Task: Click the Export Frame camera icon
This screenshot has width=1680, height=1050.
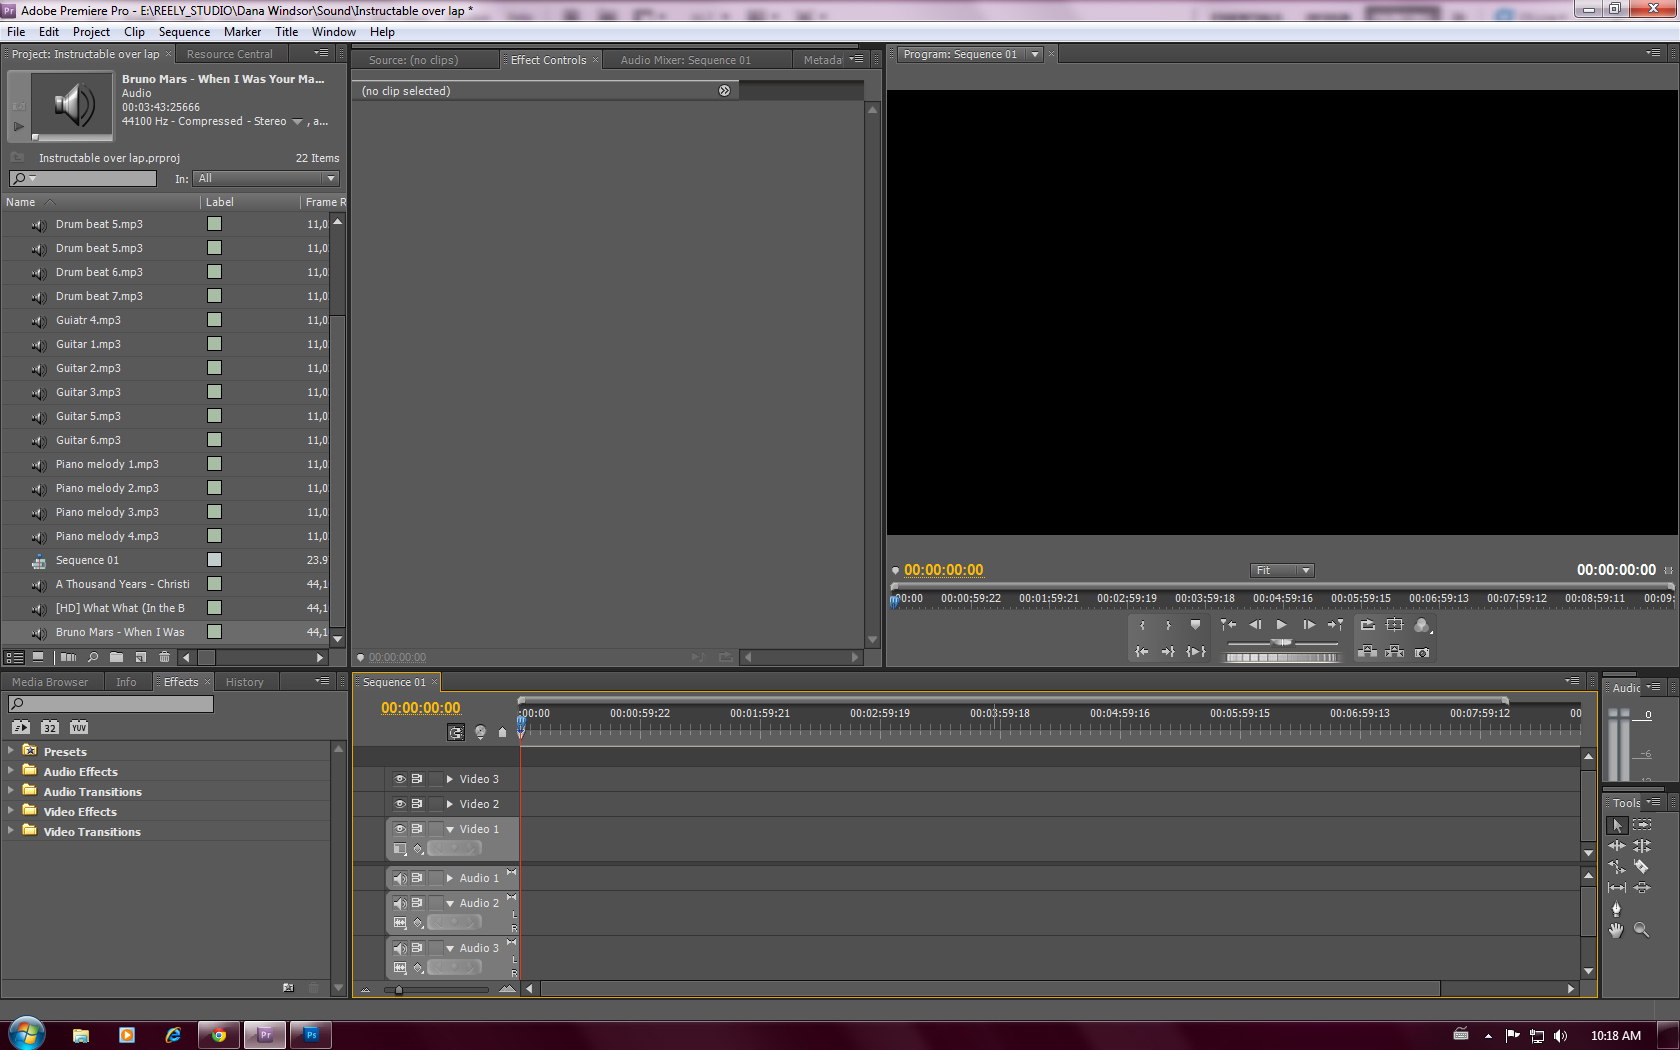Action: (1422, 652)
